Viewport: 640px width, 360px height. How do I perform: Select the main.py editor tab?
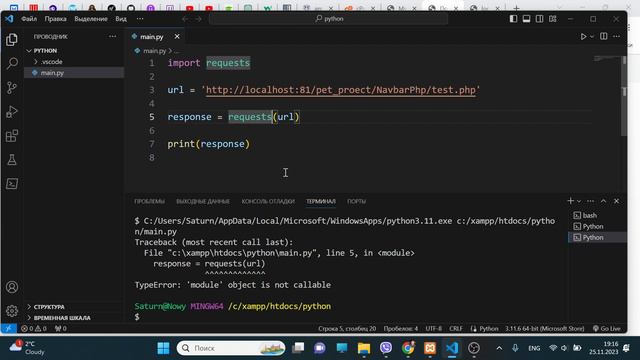pos(156,37)
